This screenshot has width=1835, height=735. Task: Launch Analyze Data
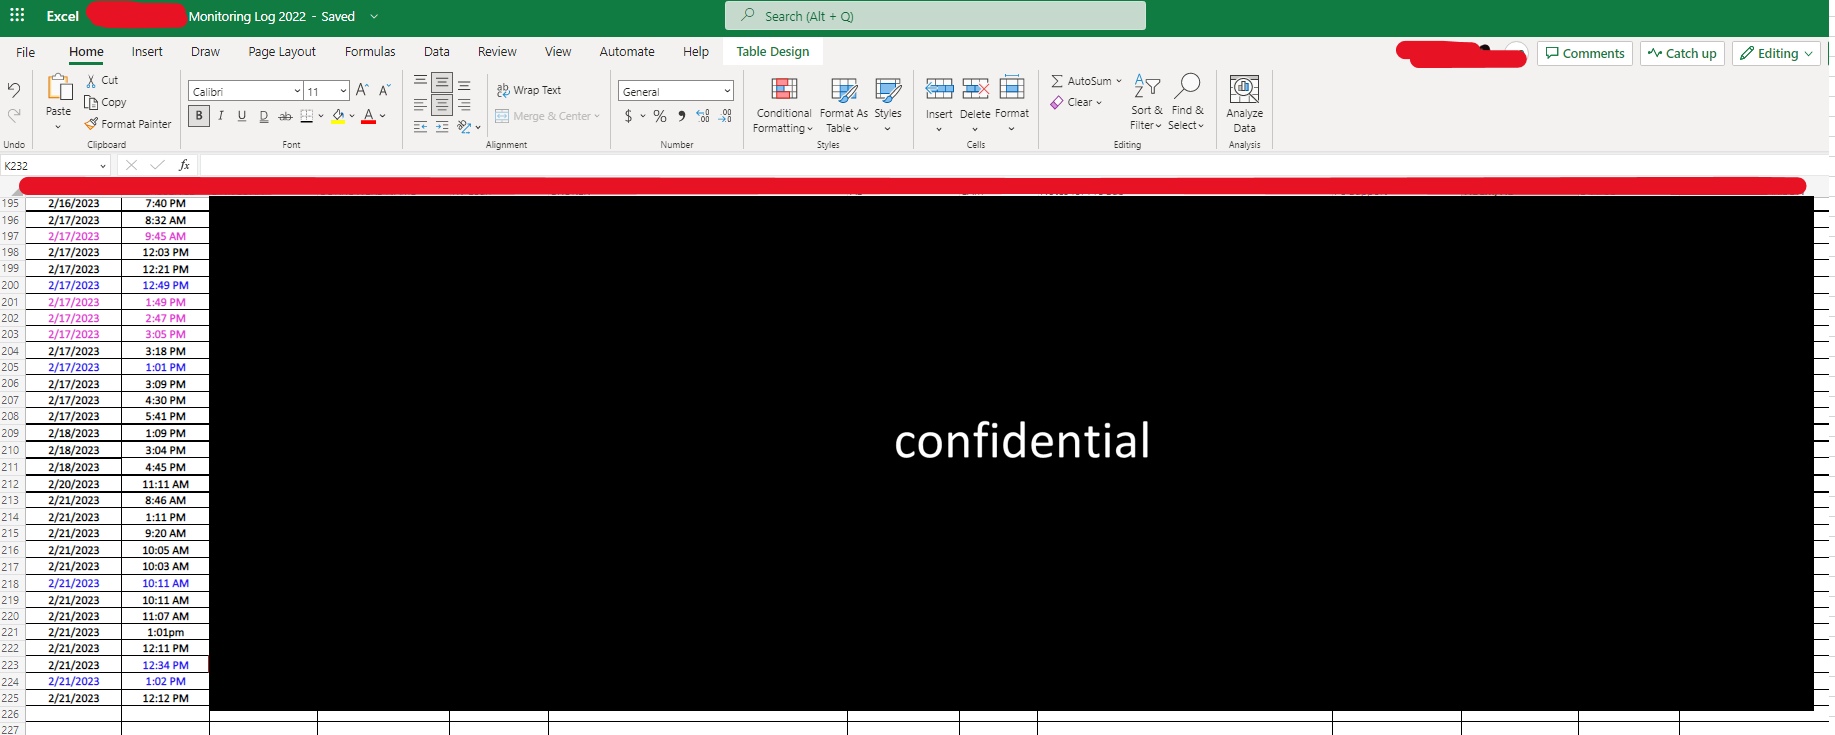tap(1245, 104)
